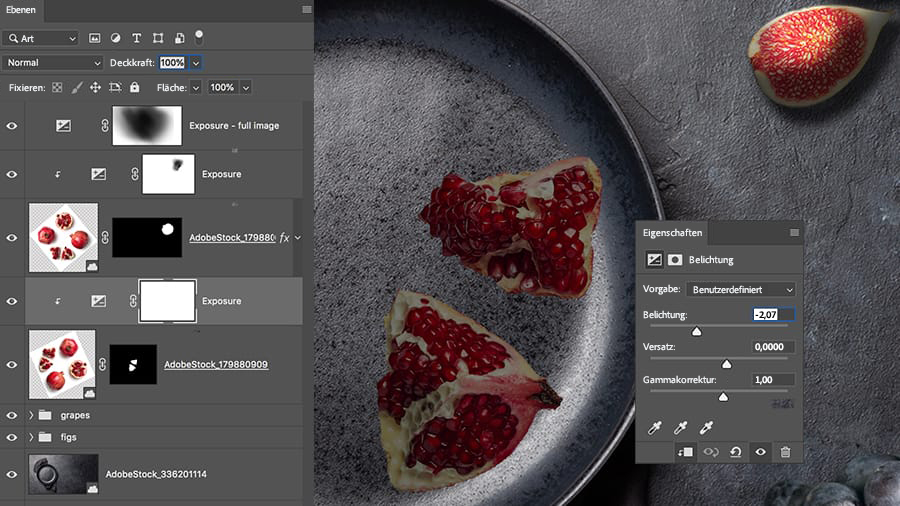Adjust the Belichtung slider handle
The height and width of the screenshot is (506, 900).
click(x=696, y=332)
